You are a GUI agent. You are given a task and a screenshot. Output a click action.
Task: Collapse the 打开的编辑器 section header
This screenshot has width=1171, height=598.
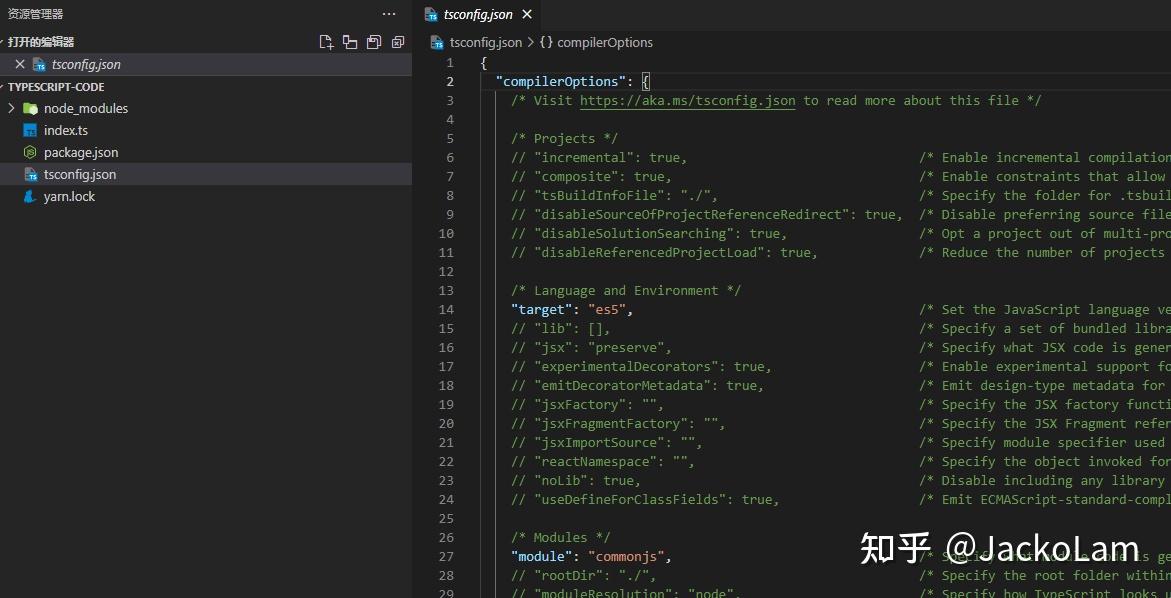40,42
